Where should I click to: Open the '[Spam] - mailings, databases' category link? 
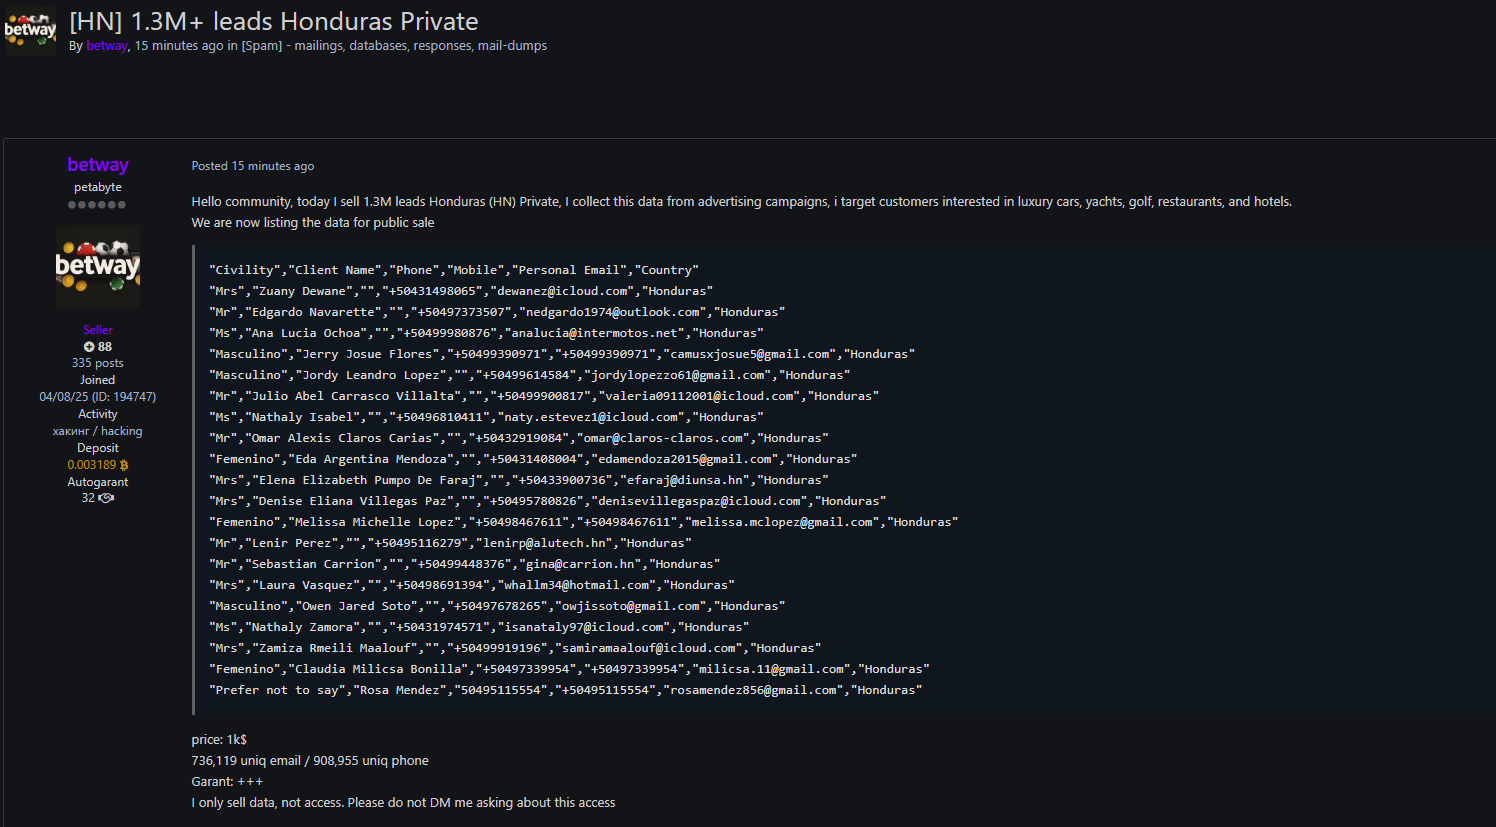394,46
